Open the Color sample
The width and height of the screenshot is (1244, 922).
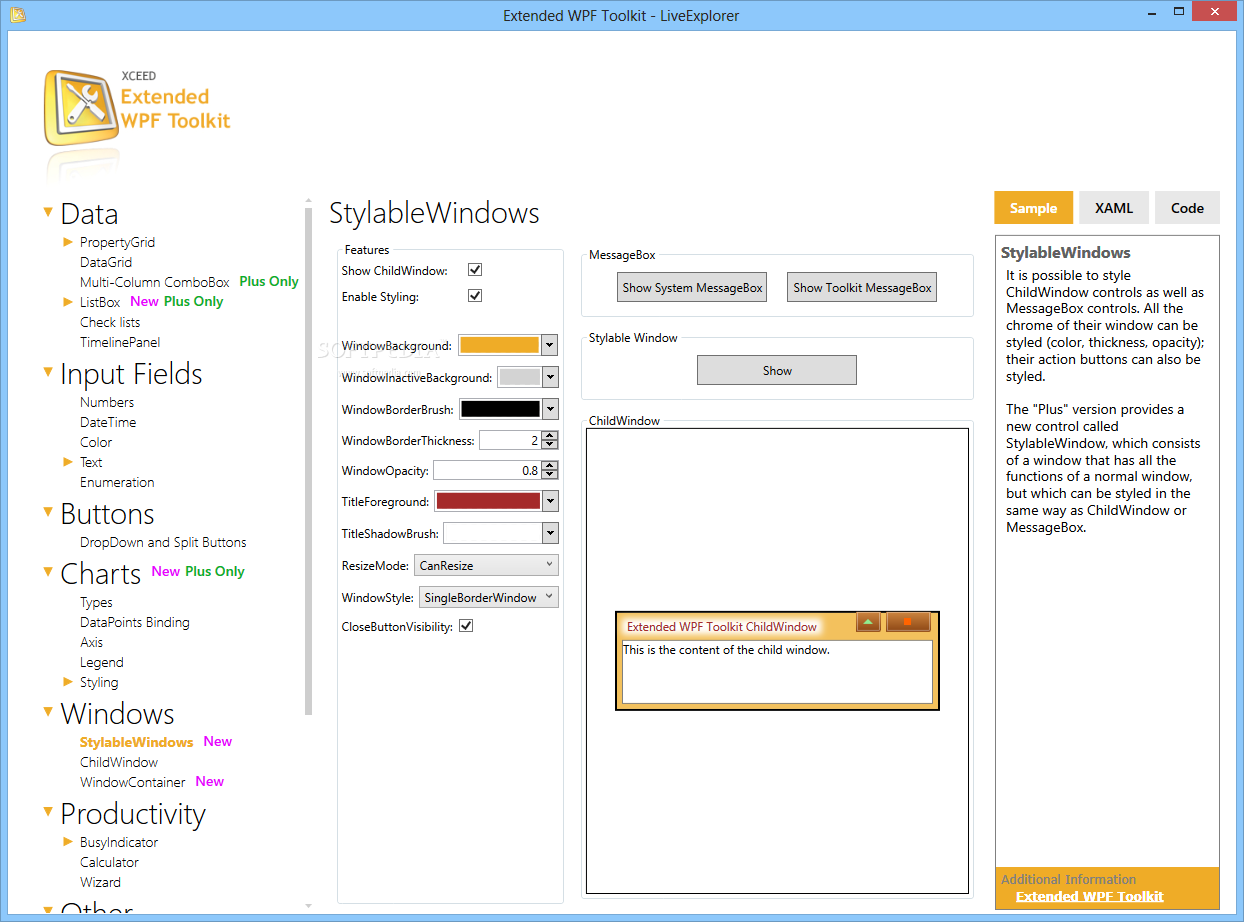pos(96,442)
